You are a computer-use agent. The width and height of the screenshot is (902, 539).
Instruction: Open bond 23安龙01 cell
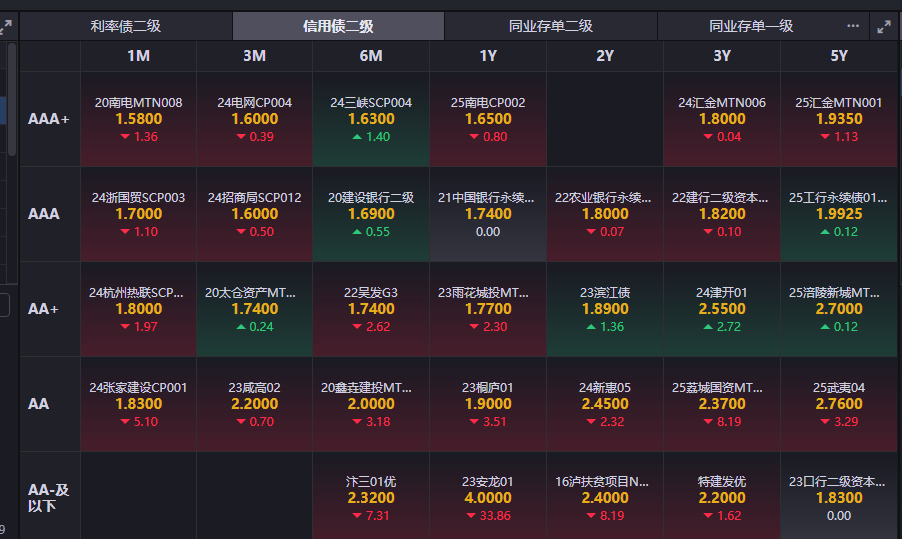488,496
